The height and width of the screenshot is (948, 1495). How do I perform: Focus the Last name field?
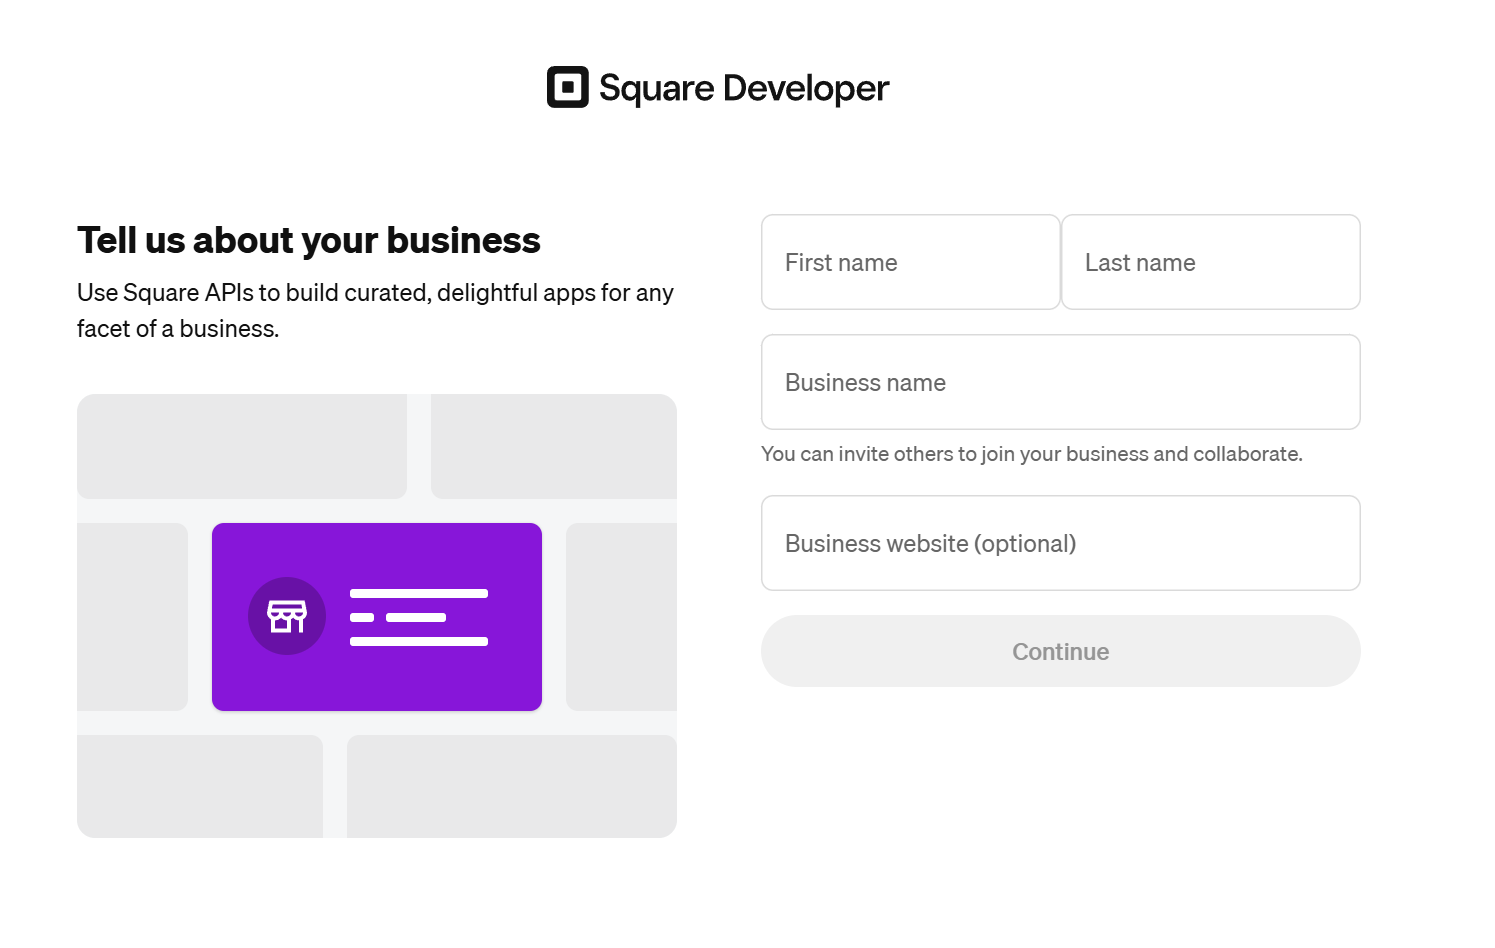(x=1210, y=262)
